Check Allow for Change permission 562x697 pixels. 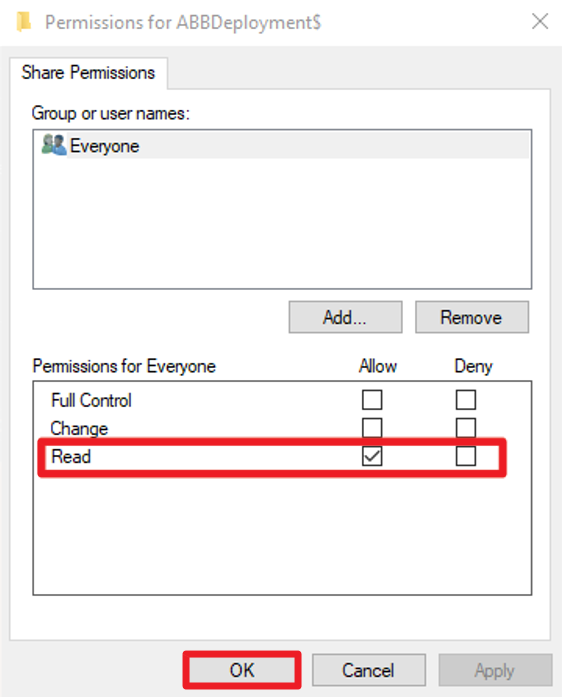coord(372,428)
